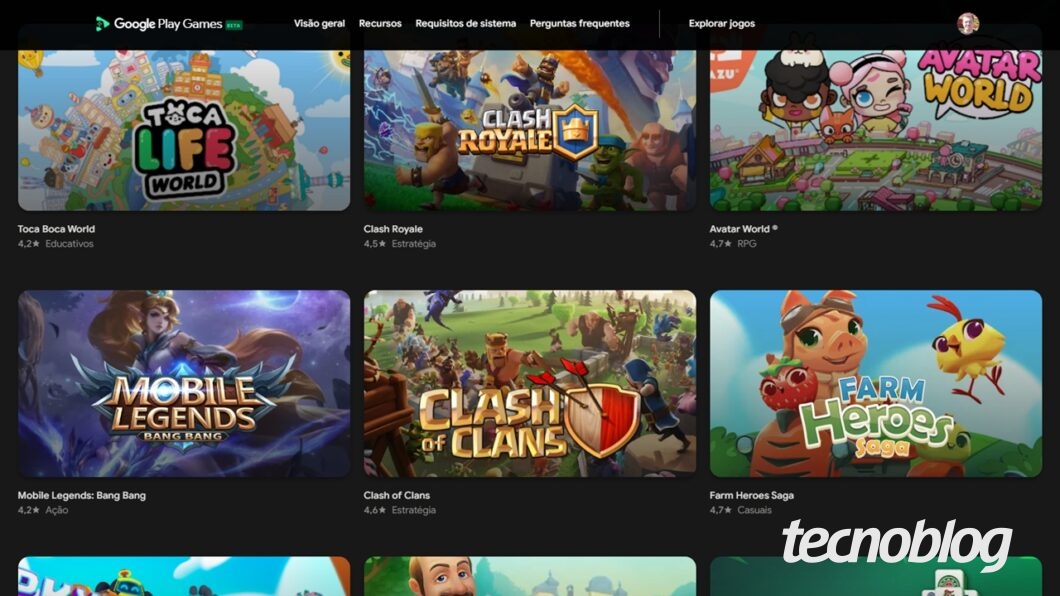Click the Clash Royale title text
Viewport: 1060px width, 596px height.
393,229
